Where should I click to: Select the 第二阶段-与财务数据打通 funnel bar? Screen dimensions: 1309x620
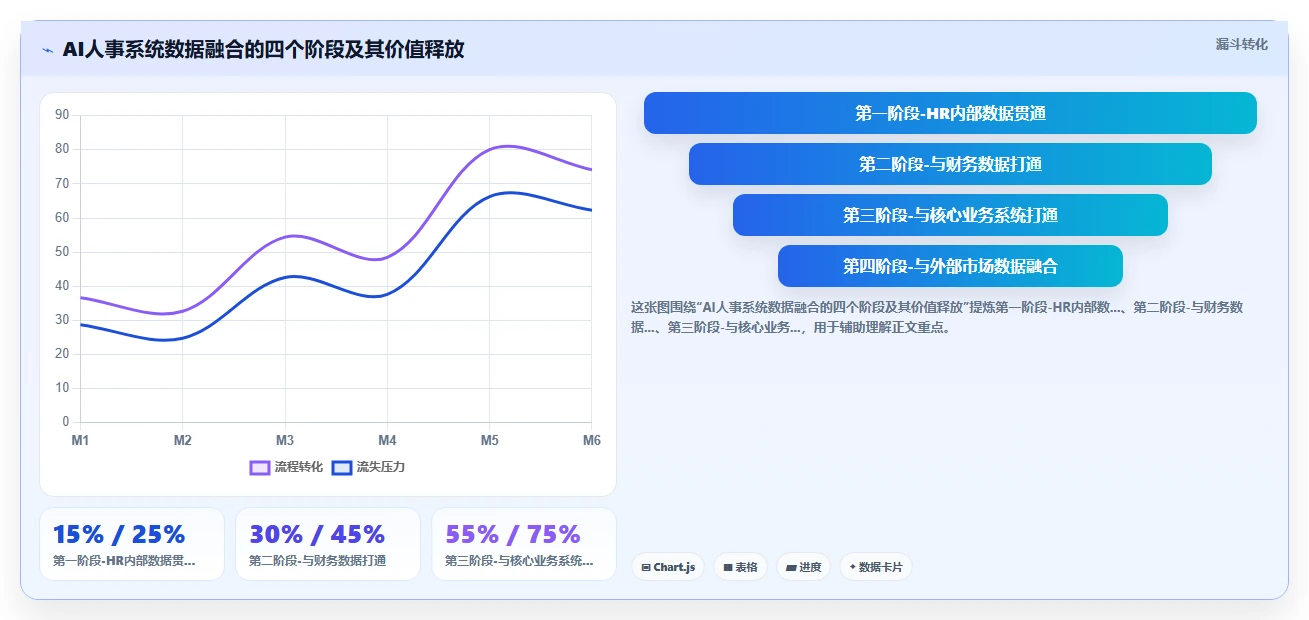pos(950,164)
